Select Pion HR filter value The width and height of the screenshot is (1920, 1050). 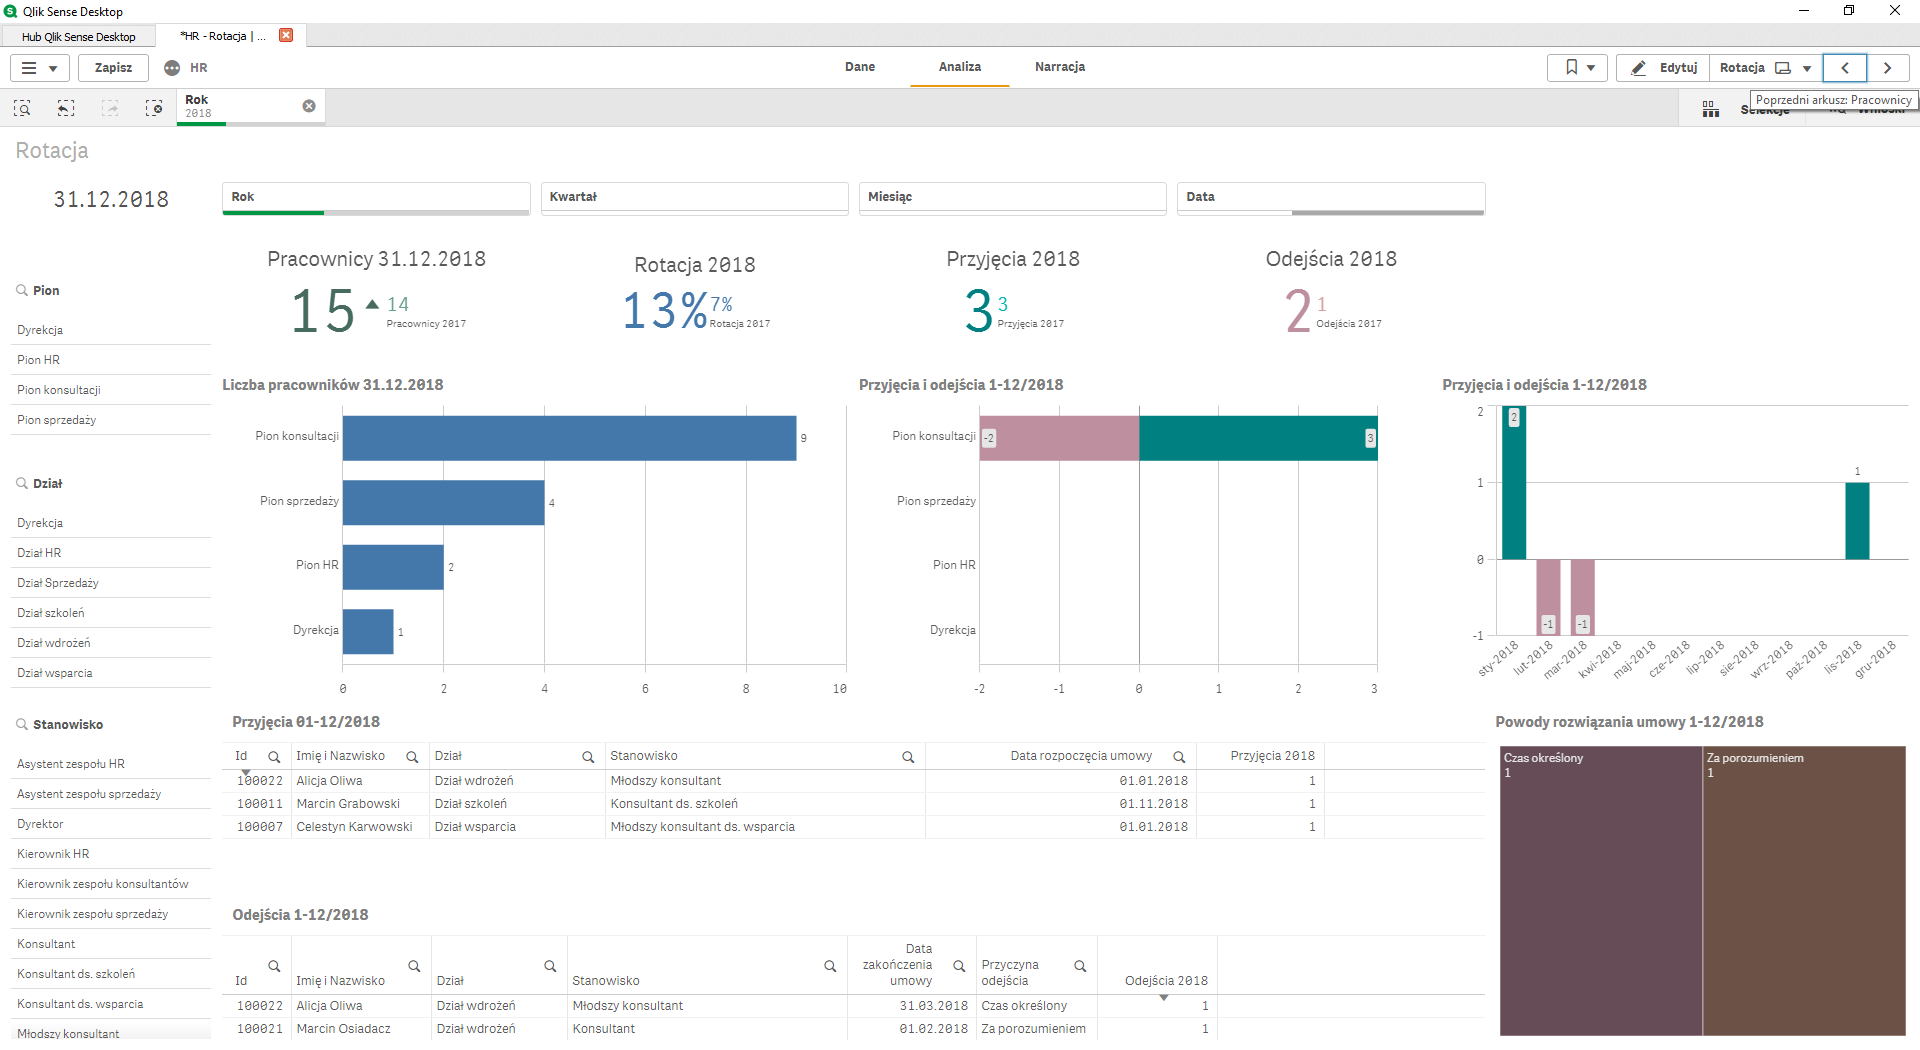[38, 360]
